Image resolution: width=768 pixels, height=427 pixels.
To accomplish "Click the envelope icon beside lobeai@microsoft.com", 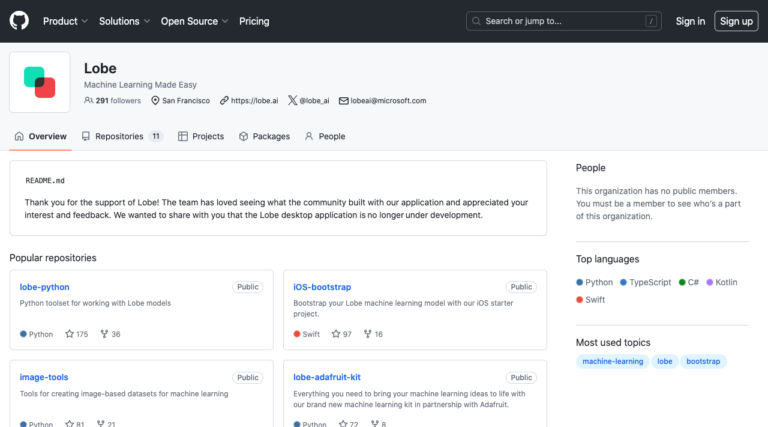I will [x=344, y=100].
